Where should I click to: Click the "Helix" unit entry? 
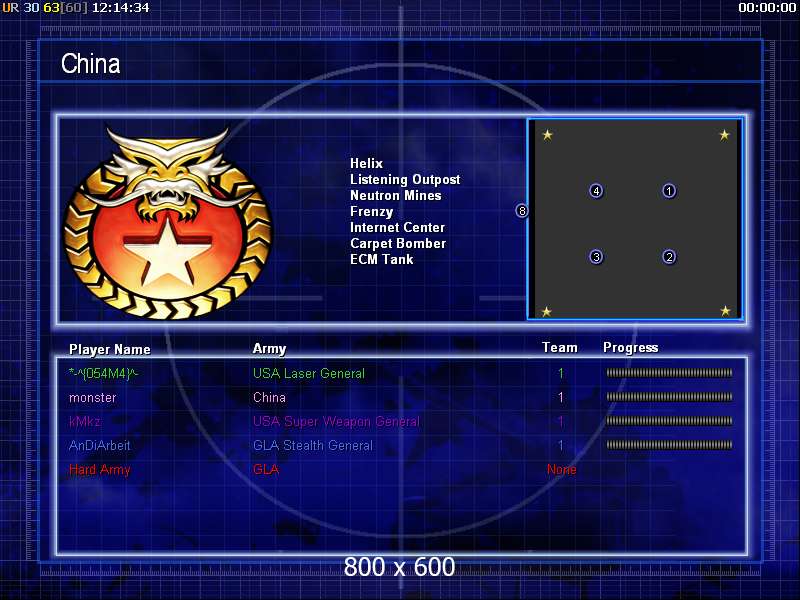click(x=366, y=163)
